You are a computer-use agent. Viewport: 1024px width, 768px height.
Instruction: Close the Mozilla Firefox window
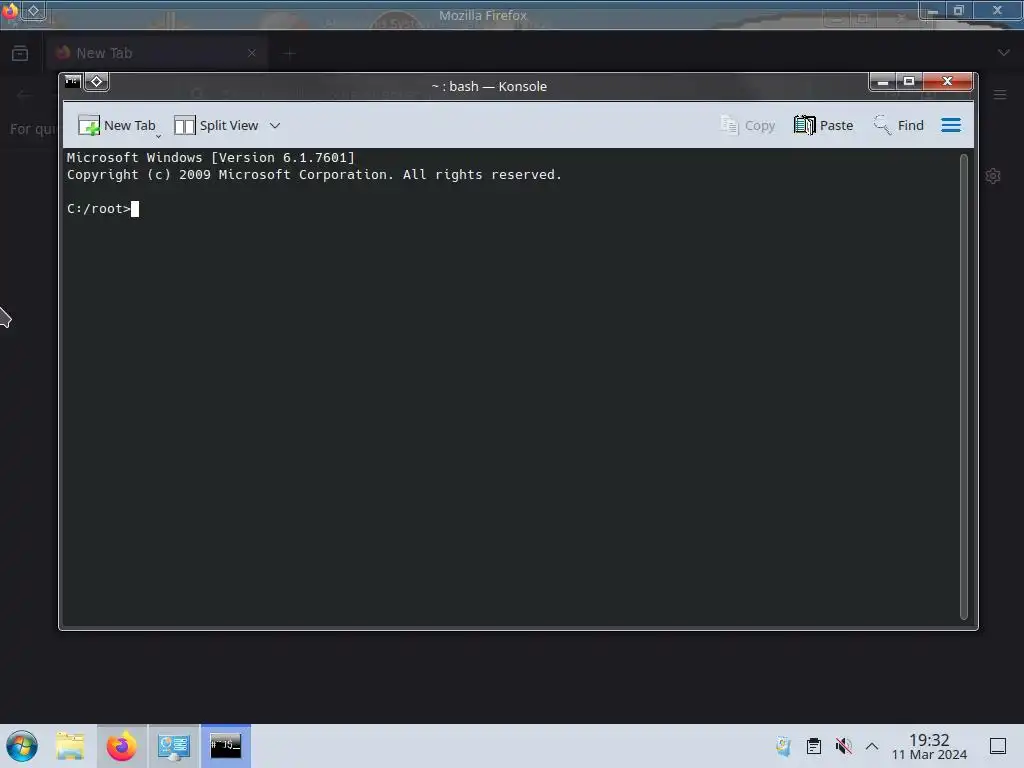[997, 10]
